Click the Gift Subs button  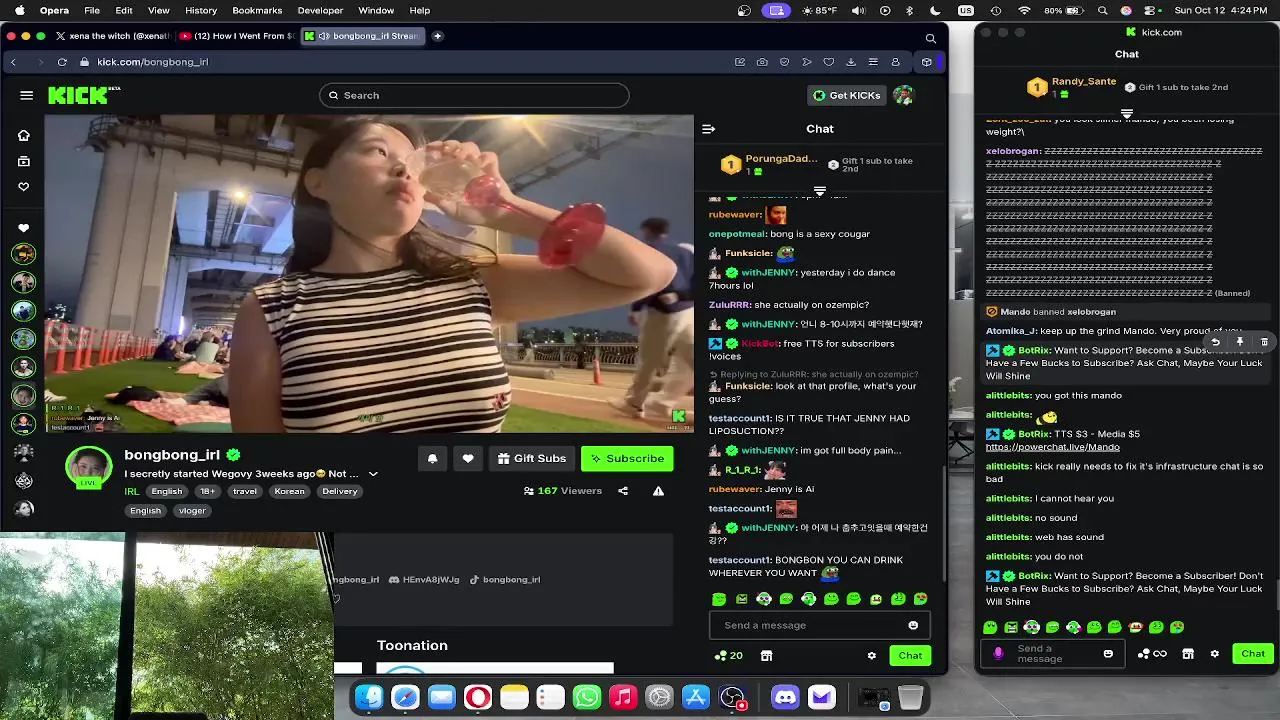point(531,458)
